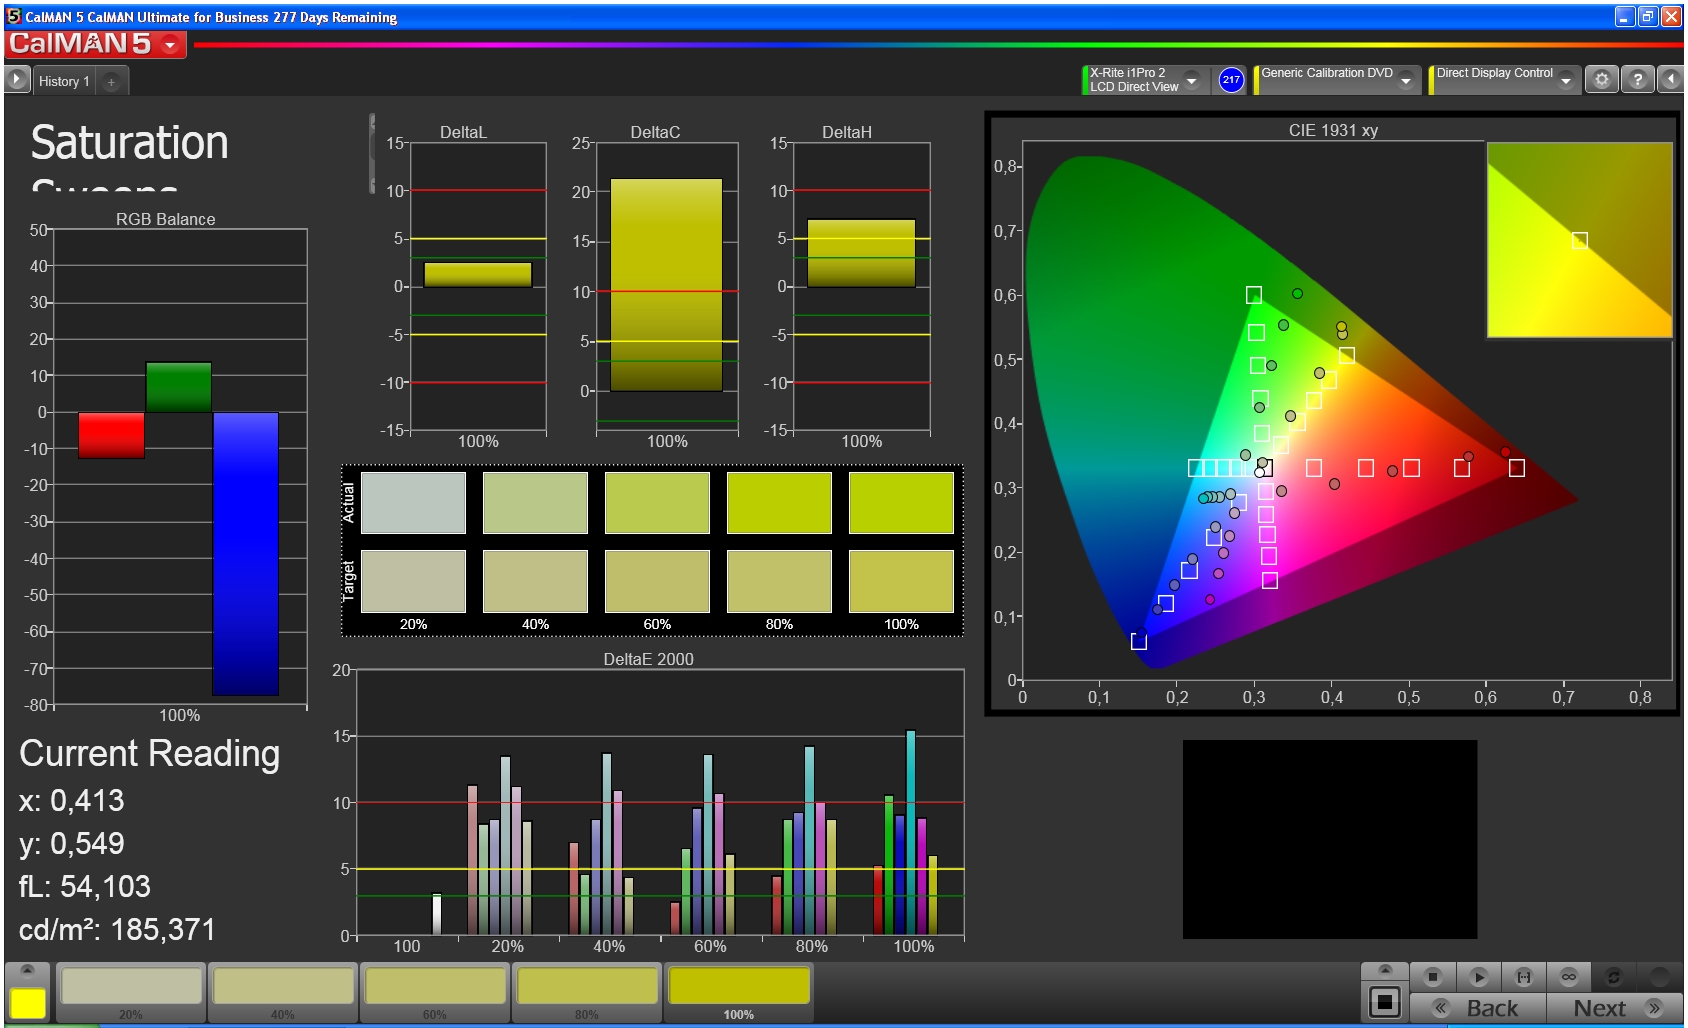Screen dimensions: 1688x1028
Task: Click the DeltaH chart
Action: pos(861,286)
